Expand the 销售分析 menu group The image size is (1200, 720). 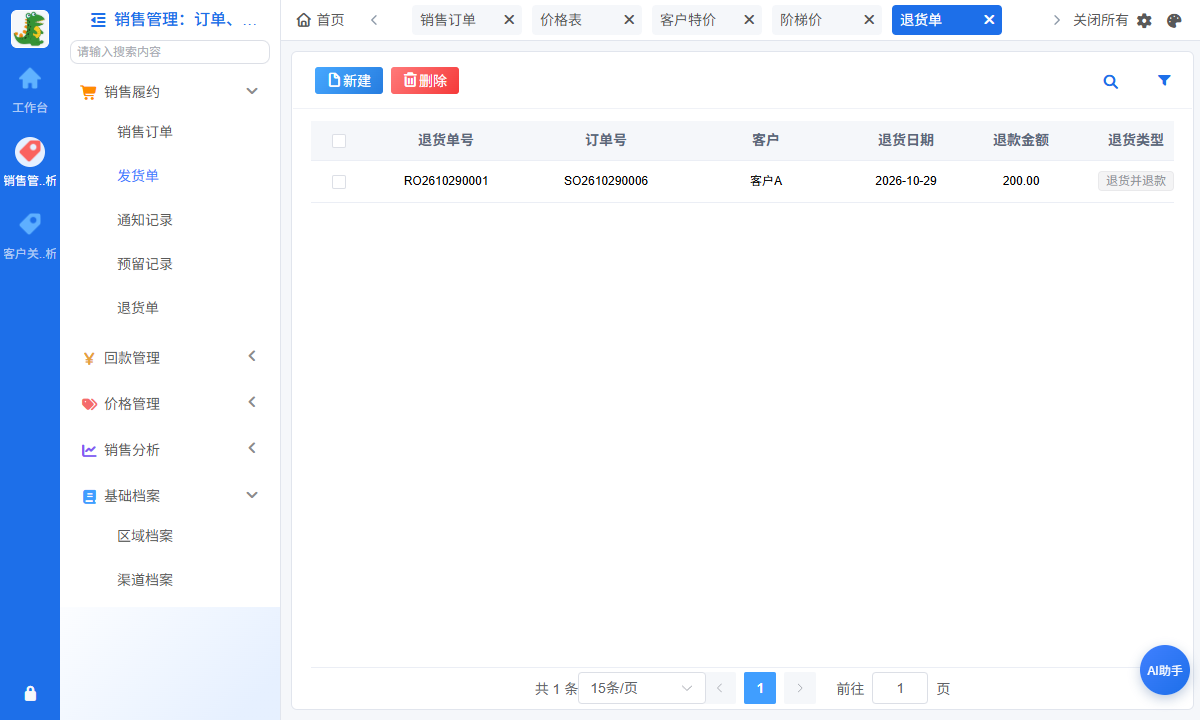click(x=170, y=450)
